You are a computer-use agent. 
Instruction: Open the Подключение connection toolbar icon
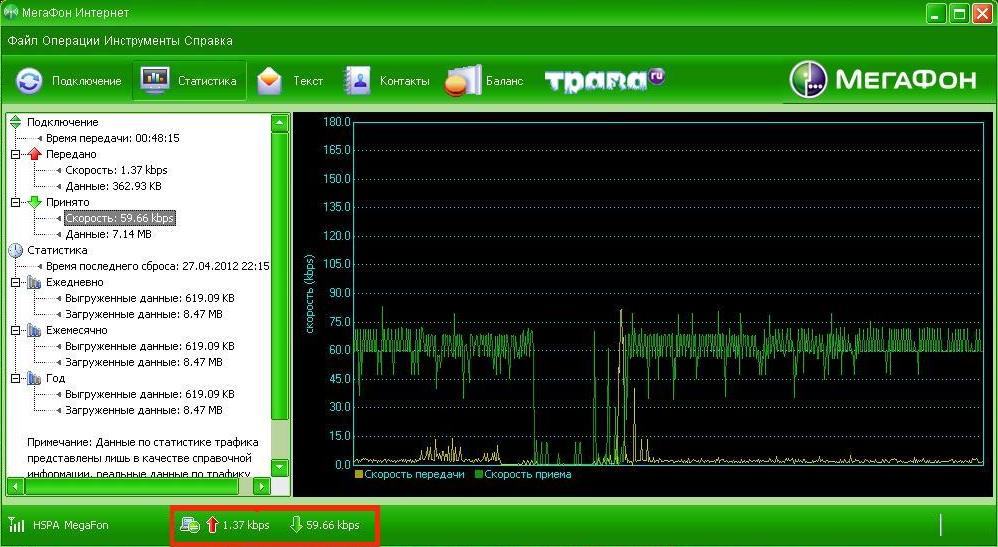click(30, 81)
